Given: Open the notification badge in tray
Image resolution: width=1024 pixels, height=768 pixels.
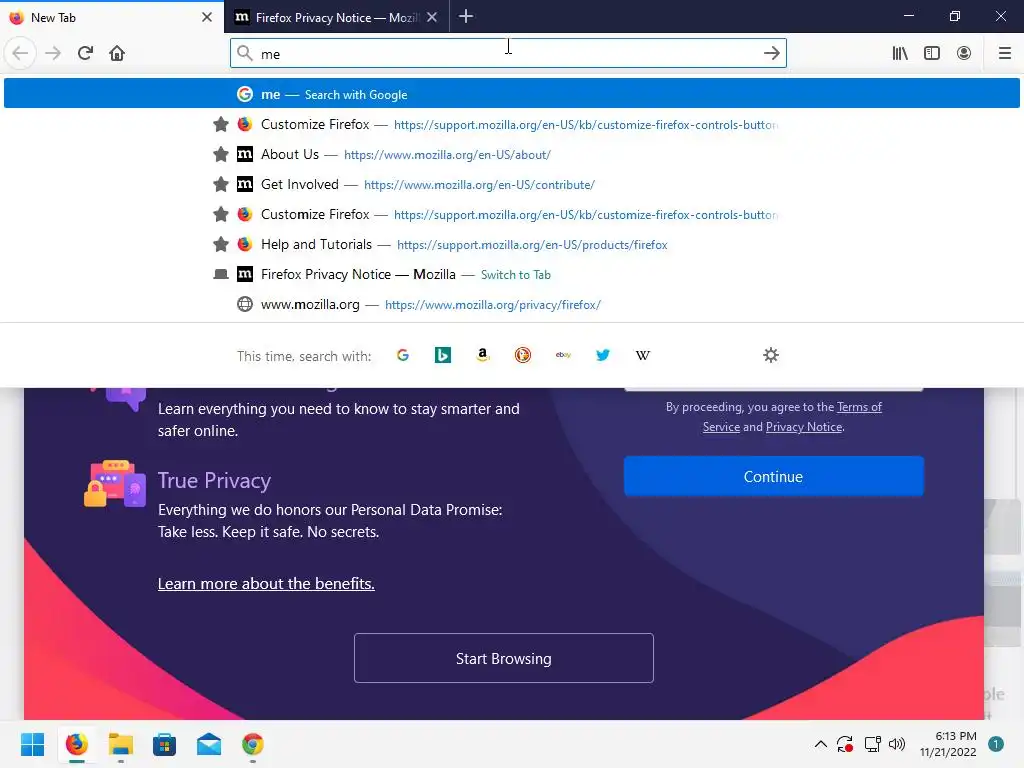Looking at the screenshot, I should coord(995,744).
